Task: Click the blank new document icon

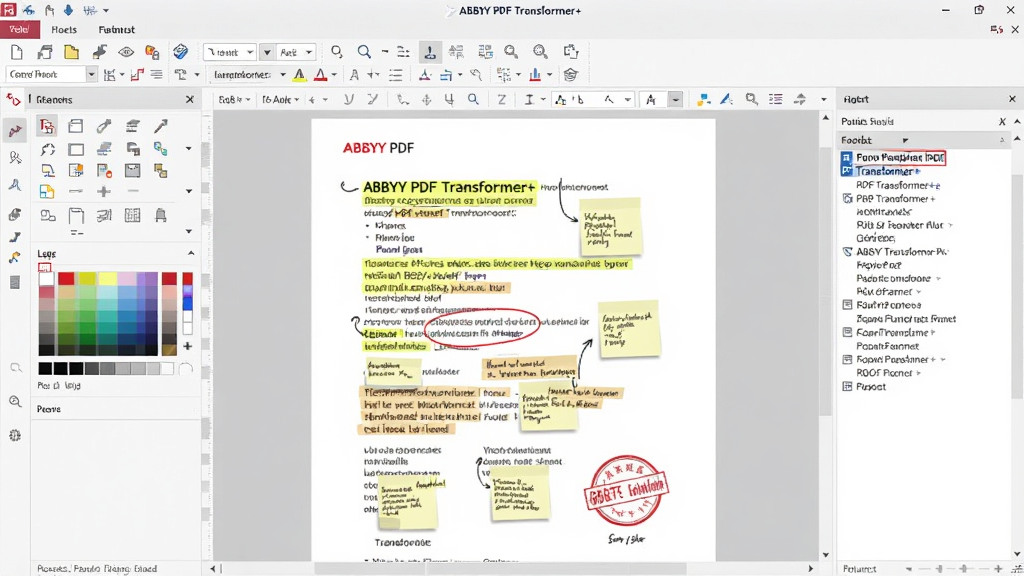Action: coord(17,52)
